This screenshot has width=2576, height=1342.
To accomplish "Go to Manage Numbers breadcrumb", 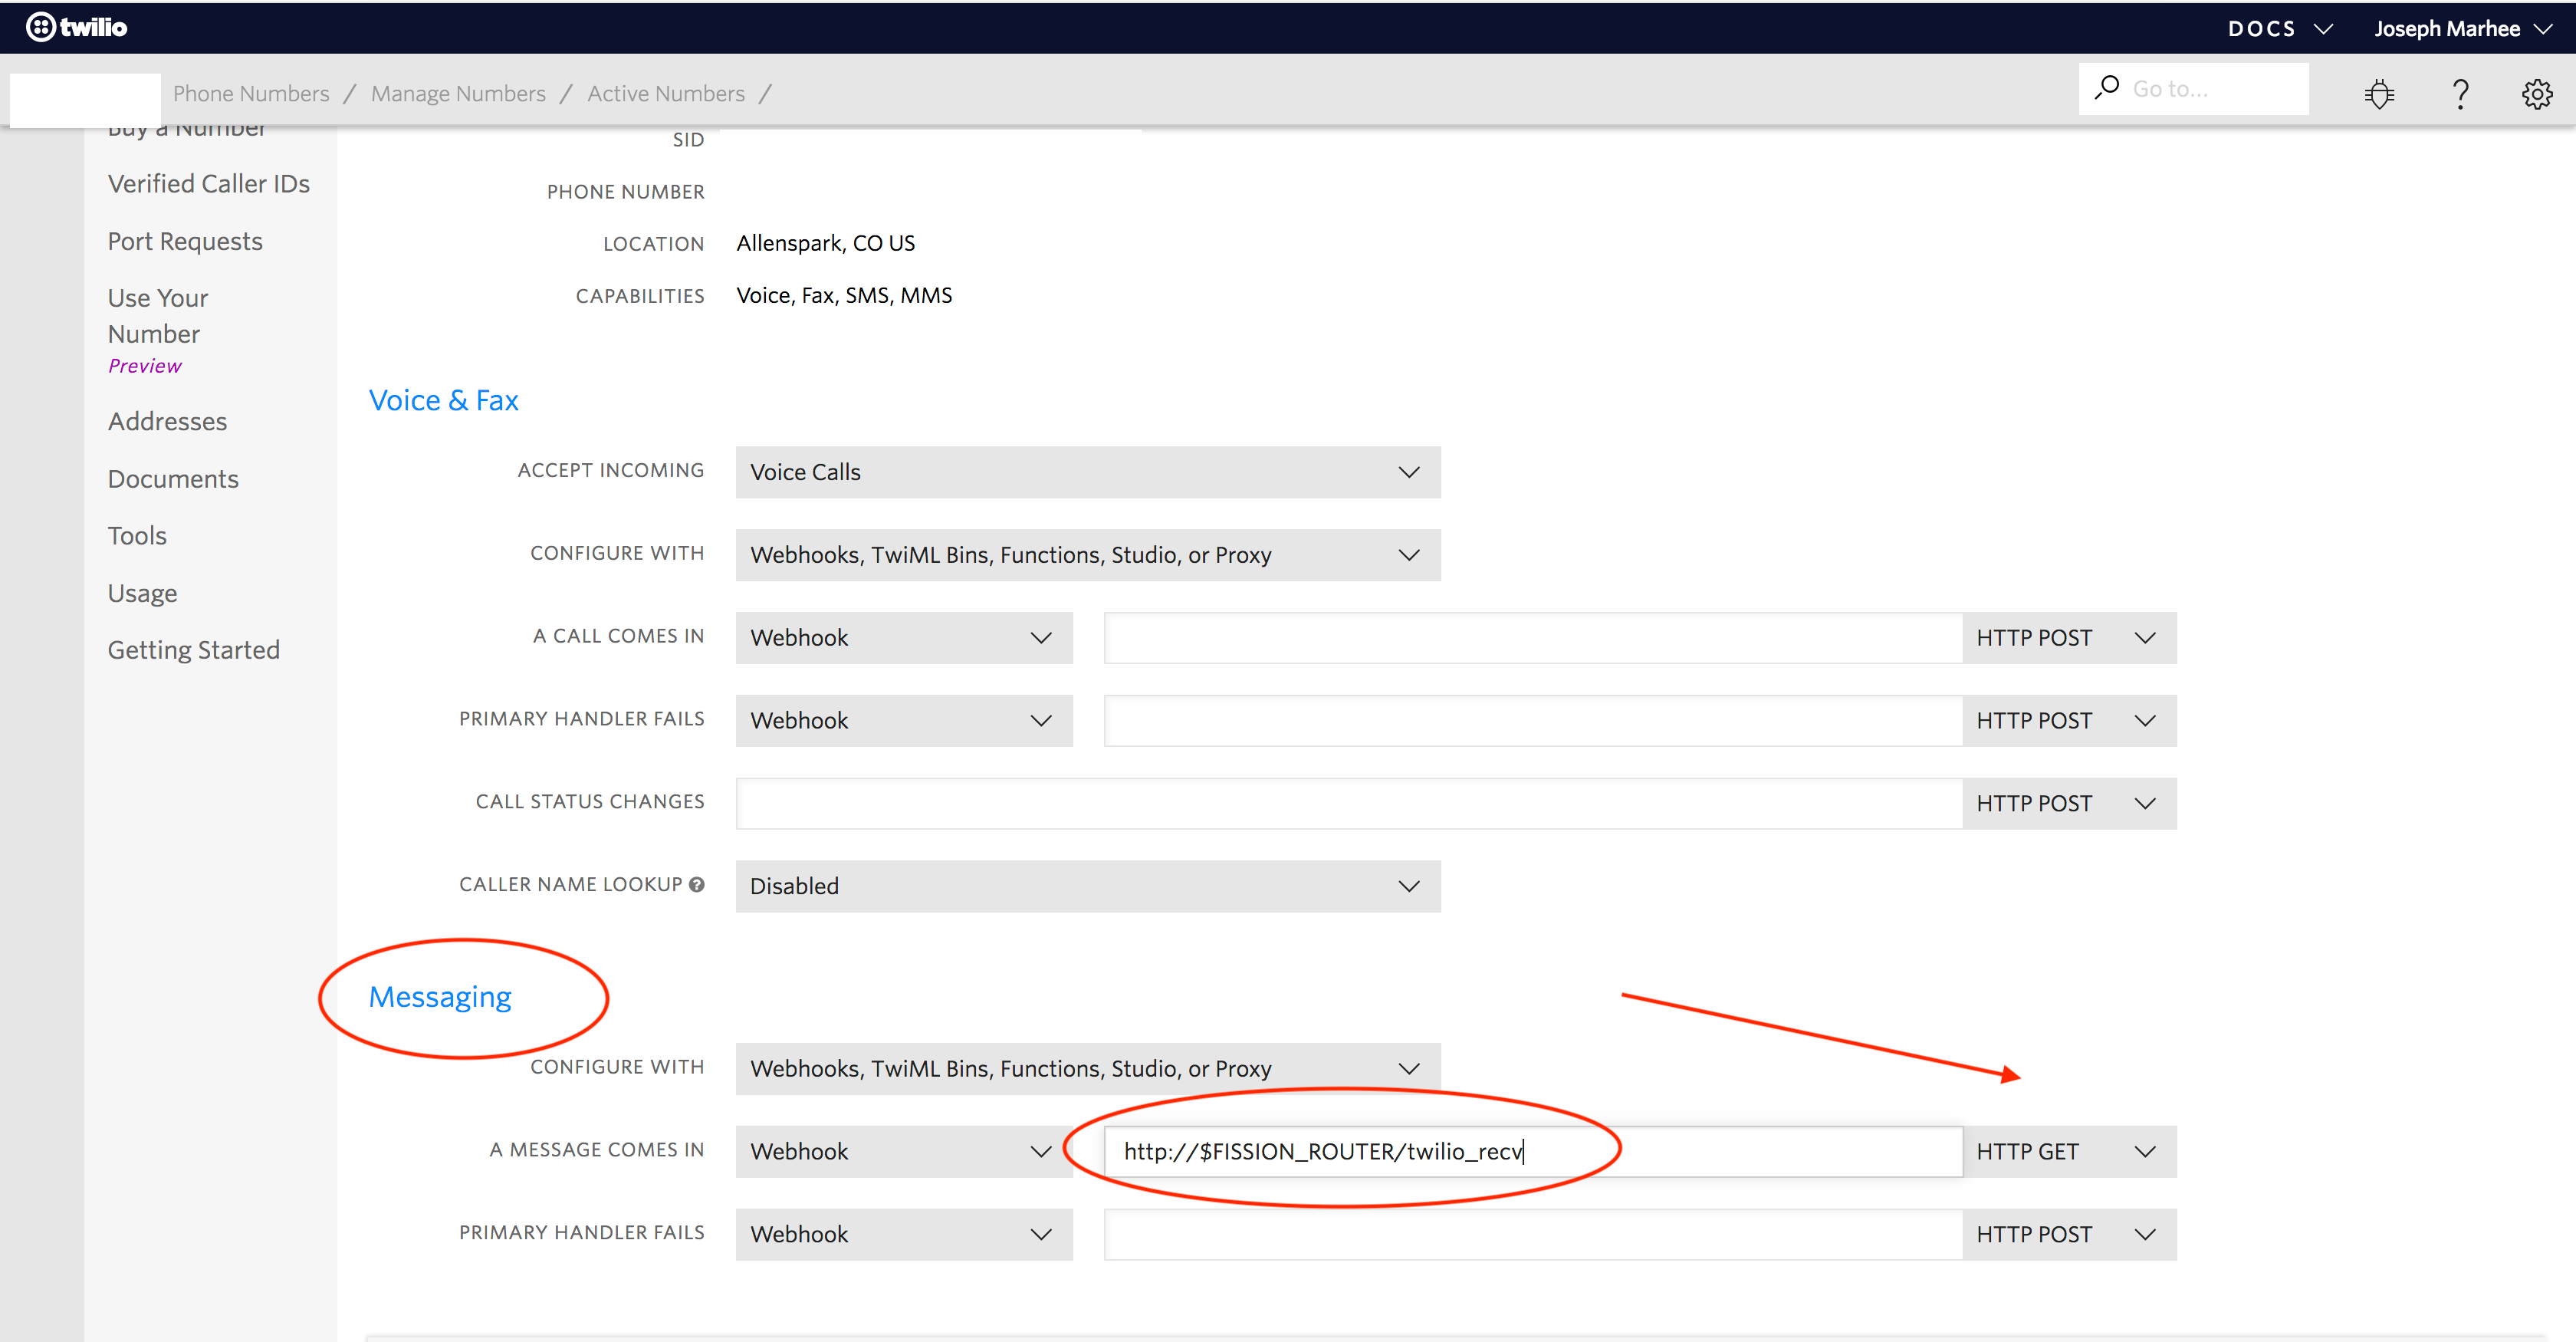I will [458, 93].
